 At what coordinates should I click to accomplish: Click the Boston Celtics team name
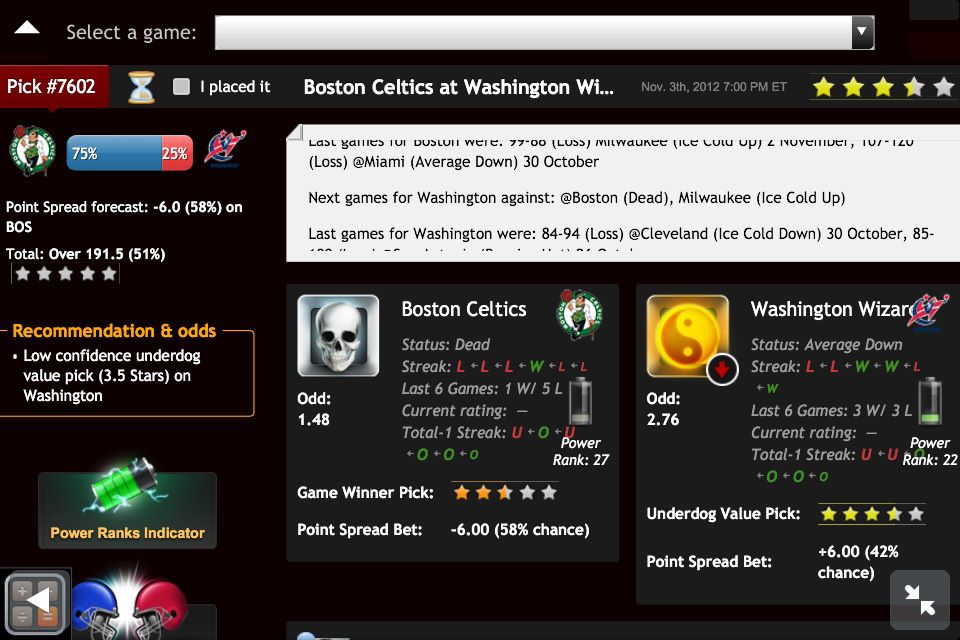463,309
